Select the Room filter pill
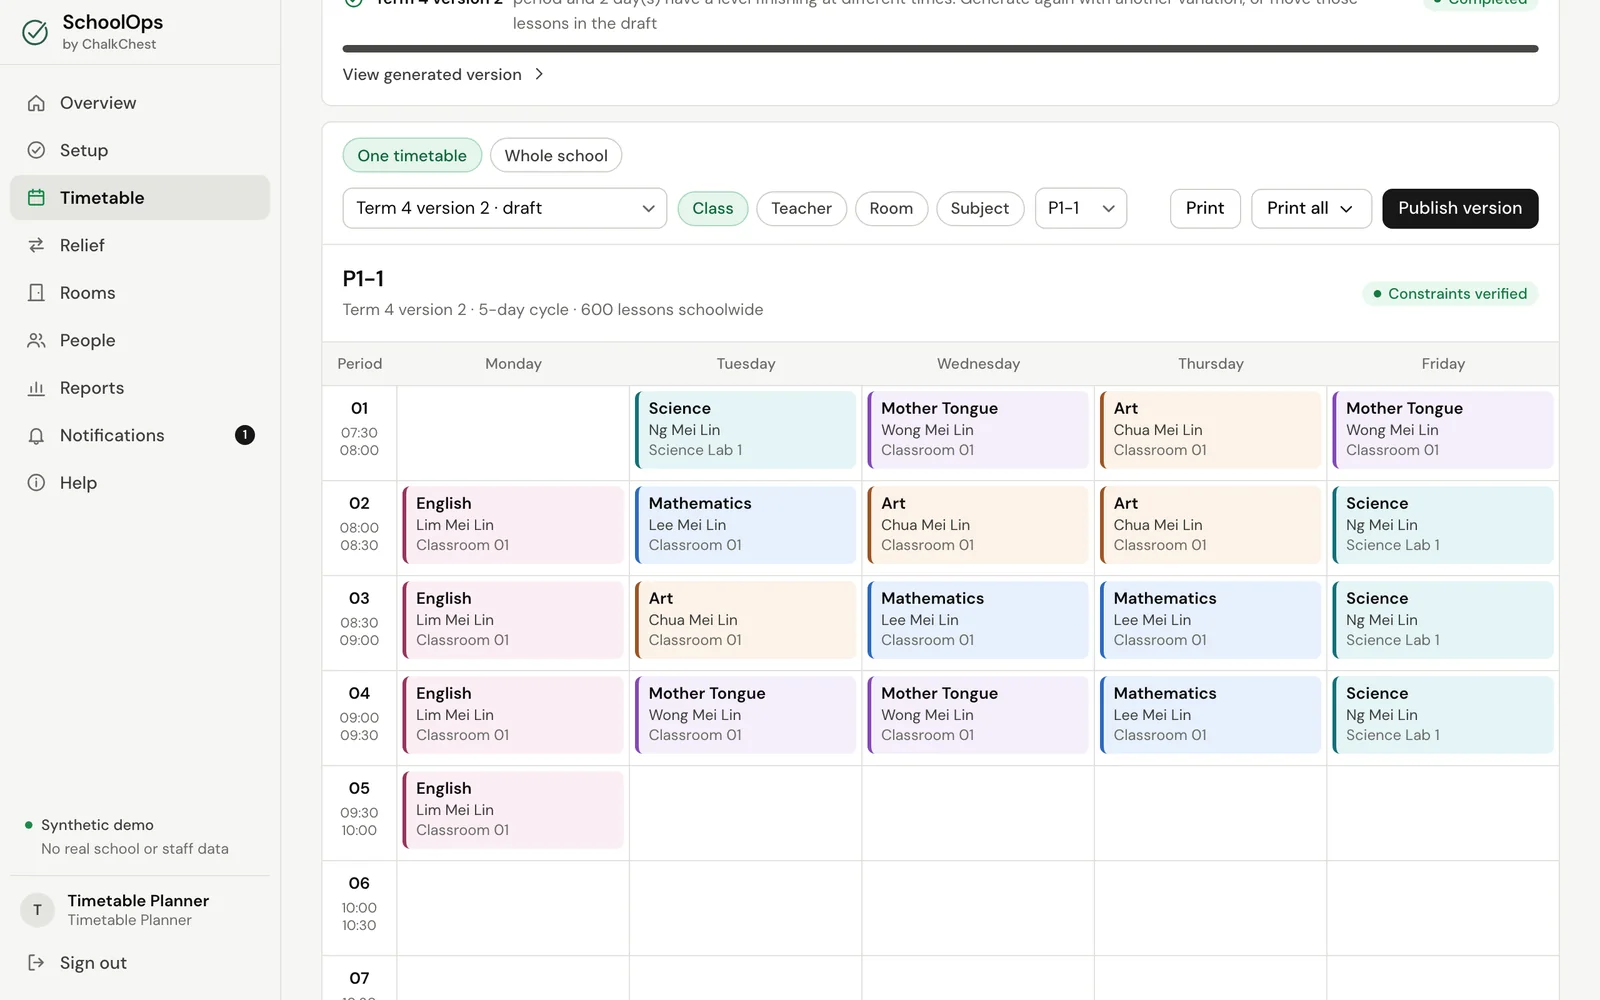 point(891,208)
